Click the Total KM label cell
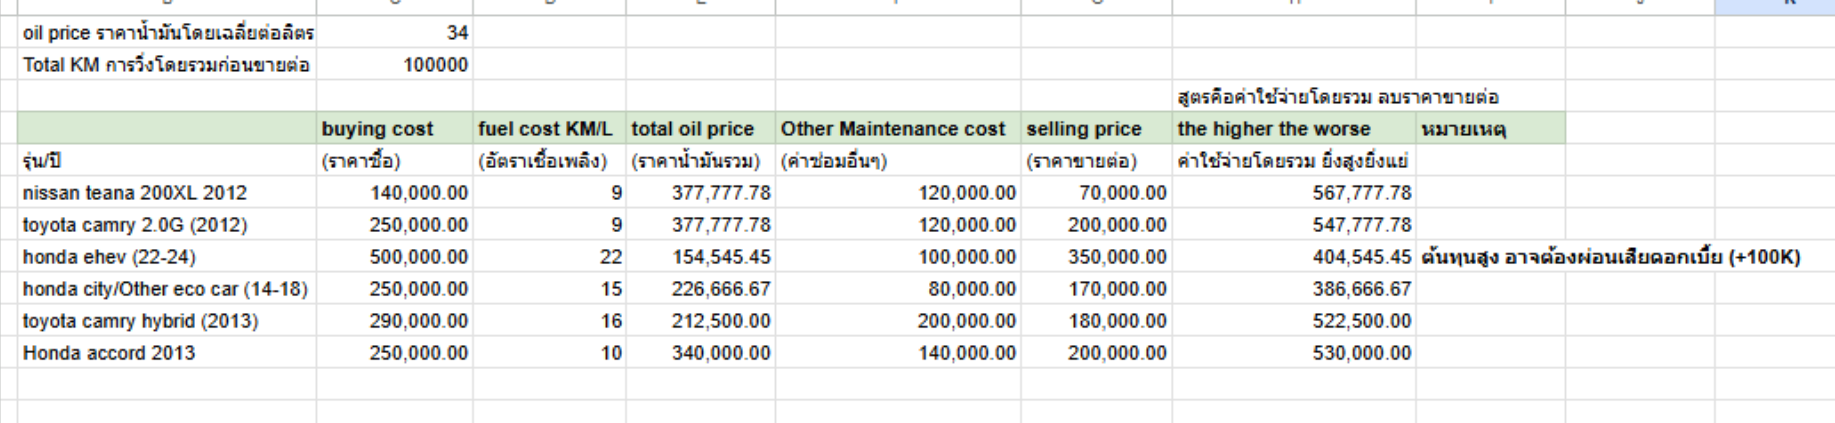Screen dimensions: 1835x423 pyautogui.click(x=167, y=65)
